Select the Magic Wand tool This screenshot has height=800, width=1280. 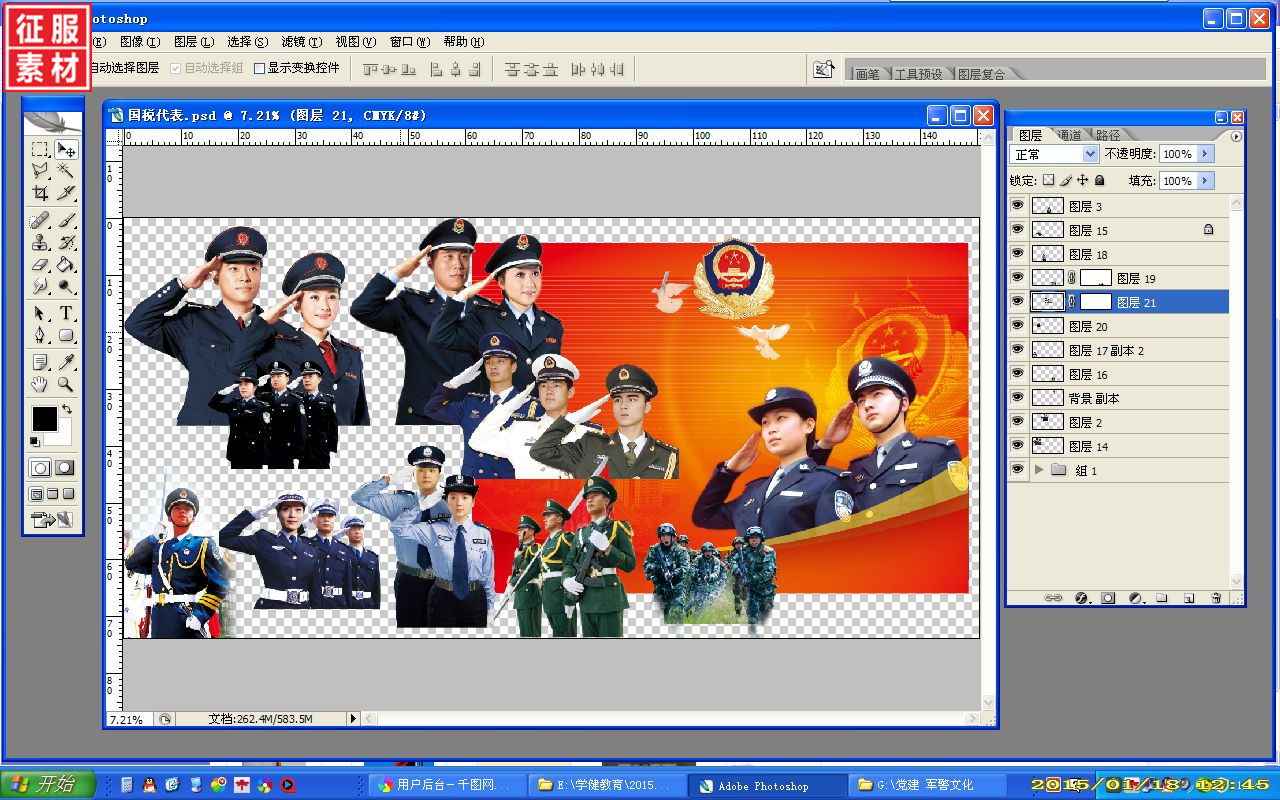coord(66,171)
